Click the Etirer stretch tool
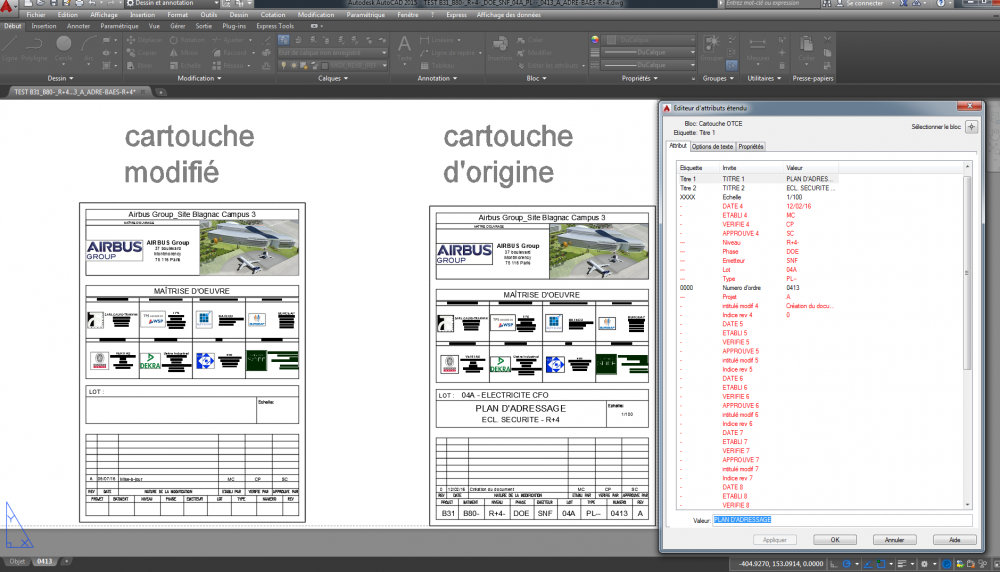This screenshot has height=572, width=1000. (x=140, y=66)
